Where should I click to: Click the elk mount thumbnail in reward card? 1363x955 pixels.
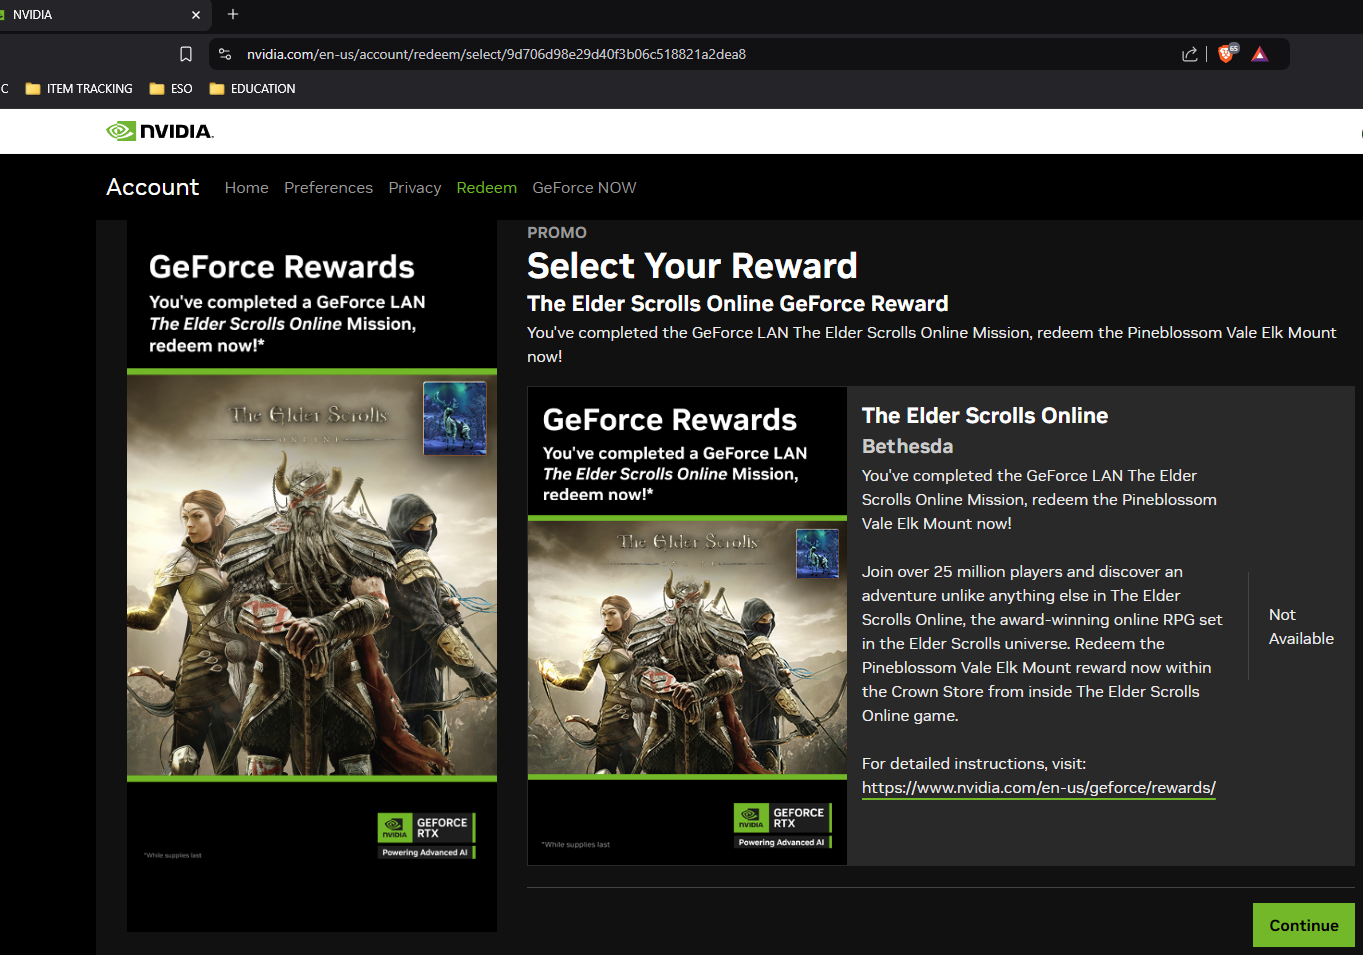pos(817,553)
